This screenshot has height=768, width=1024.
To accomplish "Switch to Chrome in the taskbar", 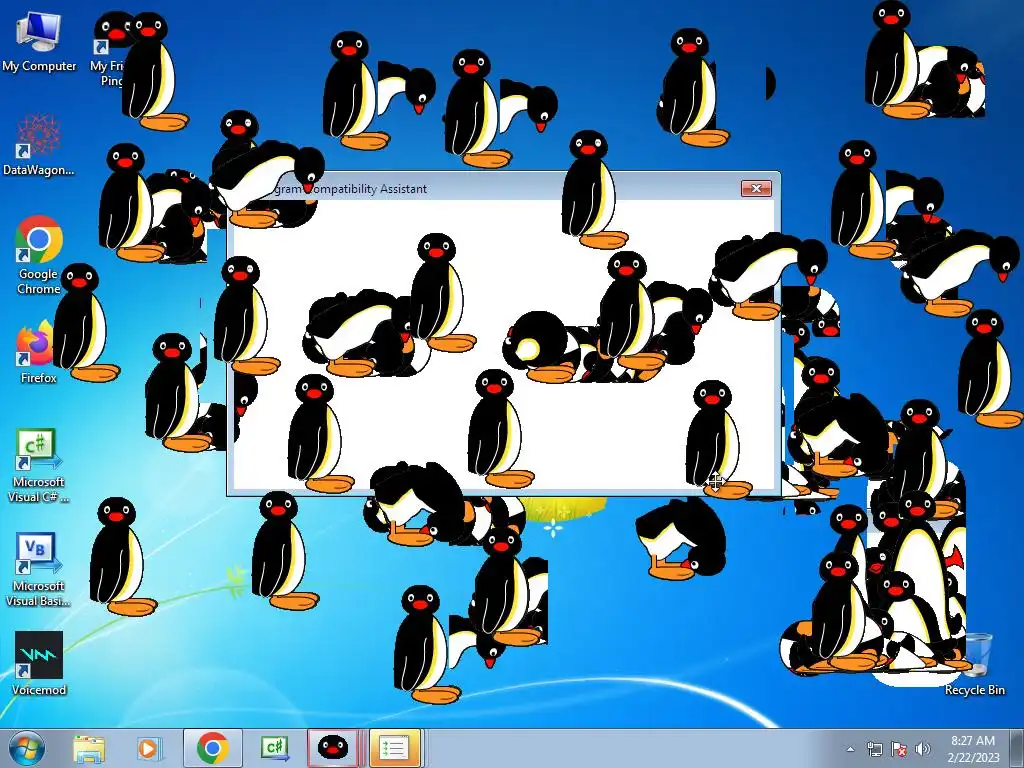I will pos(212,748).
